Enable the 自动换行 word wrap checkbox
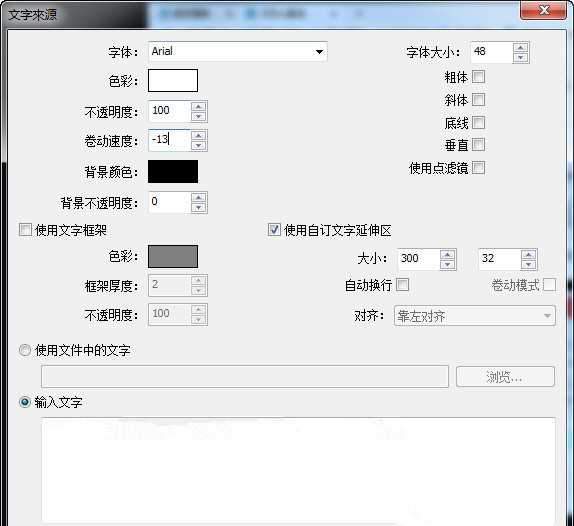Image resolution: width=574 pixels, height=526 pixels. click(x=403, y=284)
